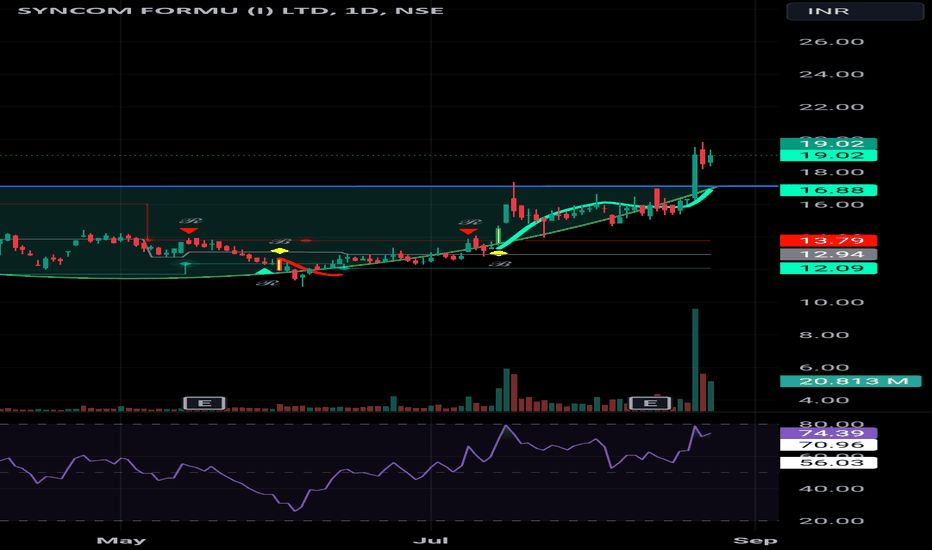
Task: Click the yellow diamond marker below the red July triangle
Action: tap(498, 253)
